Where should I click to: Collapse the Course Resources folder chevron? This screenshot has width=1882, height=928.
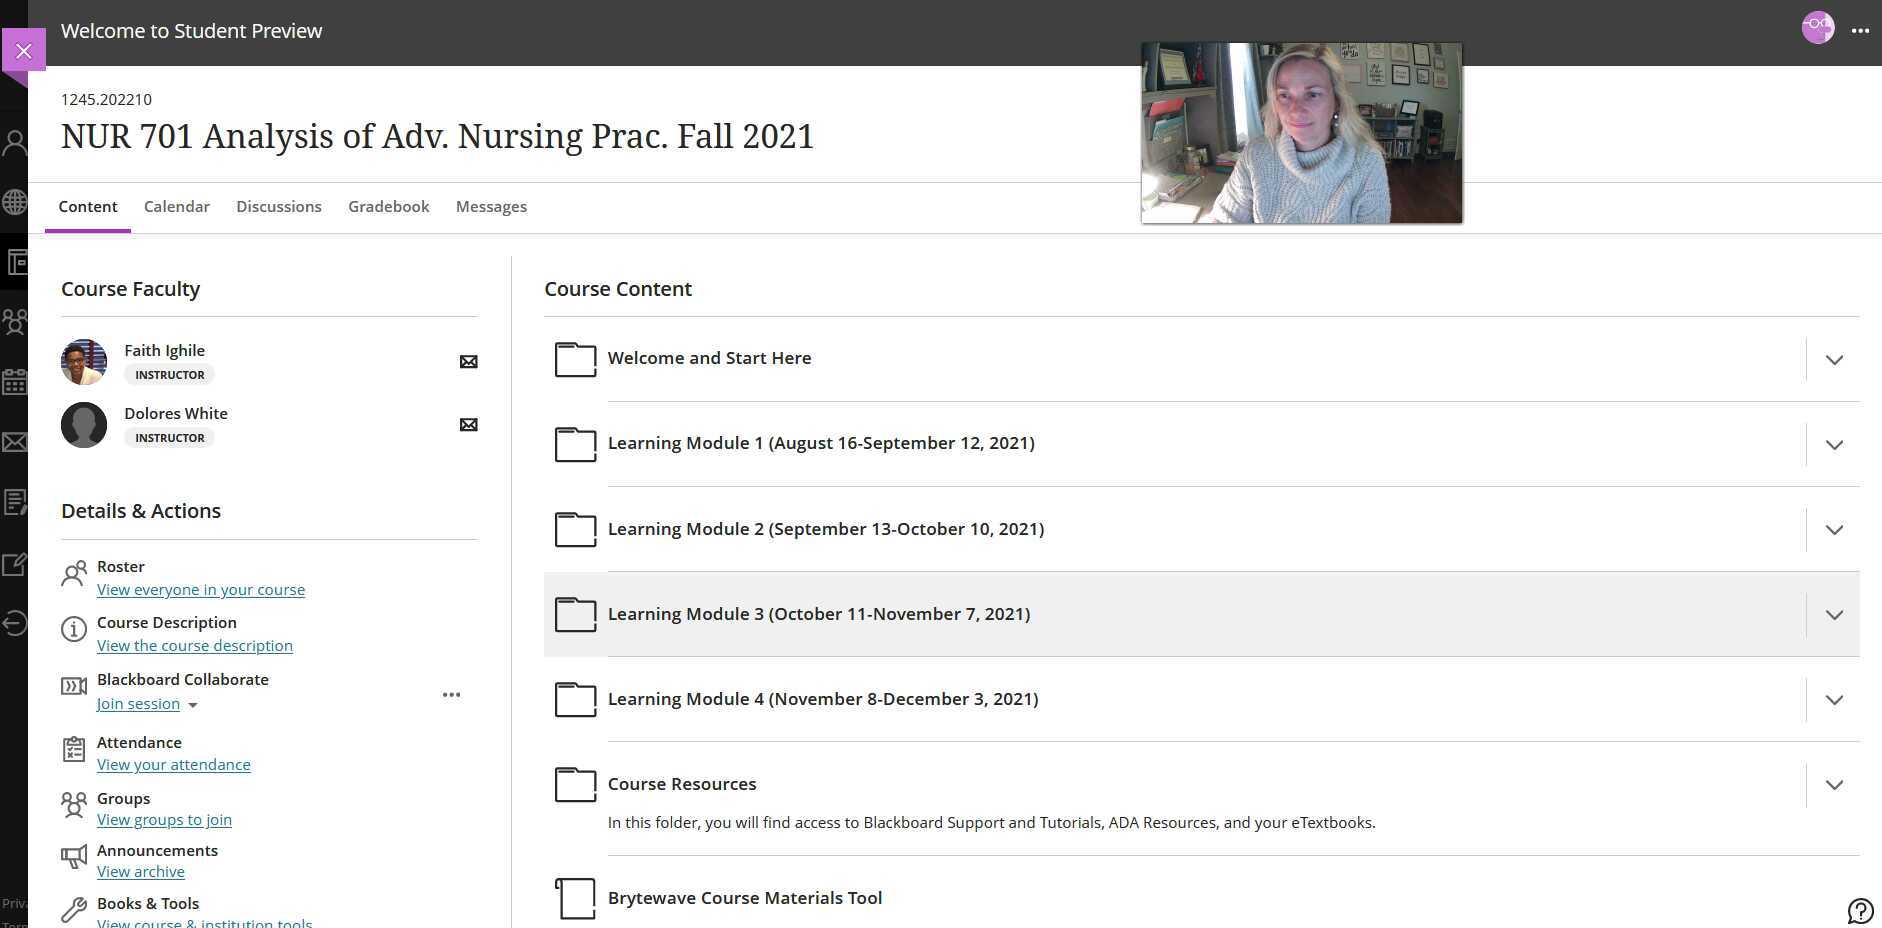pos(1835,785)
